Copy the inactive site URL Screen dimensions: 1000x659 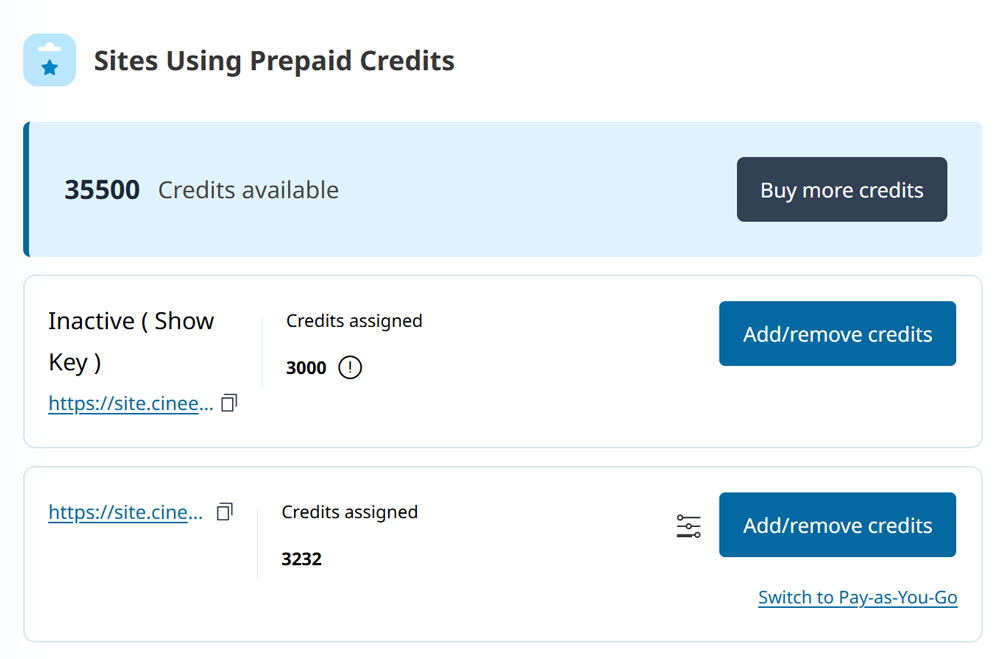click(x=229, y=403)
